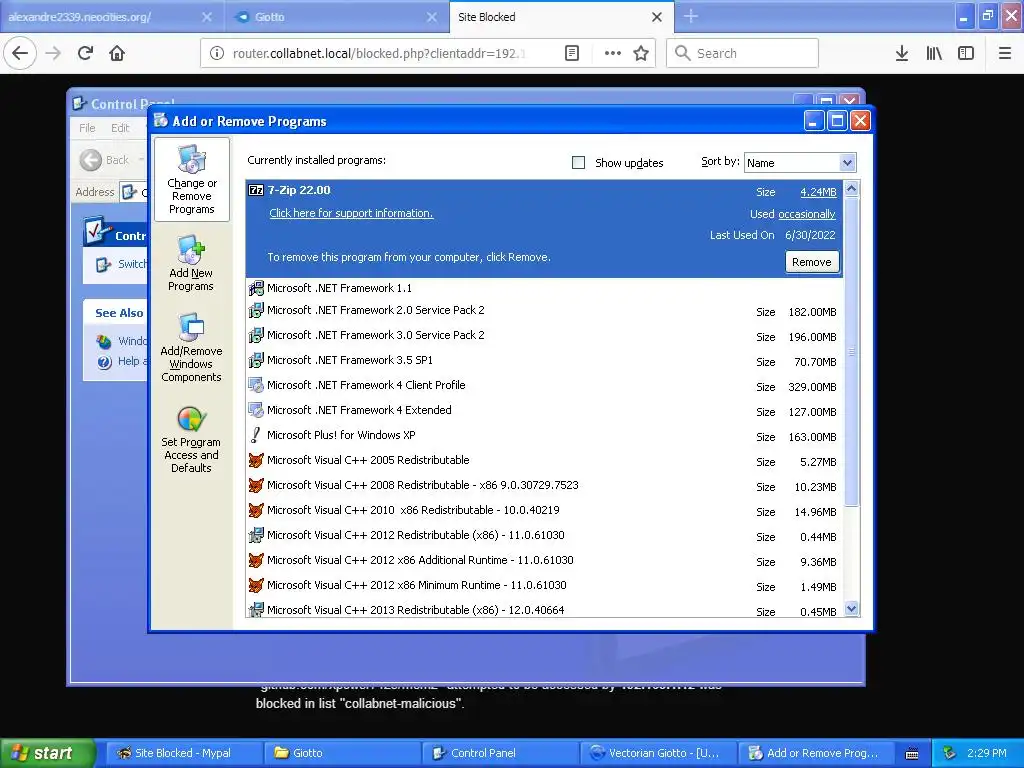The image size is (1024, 768).
Task: Click the 'occasionally' usage link
Action: 807,214
